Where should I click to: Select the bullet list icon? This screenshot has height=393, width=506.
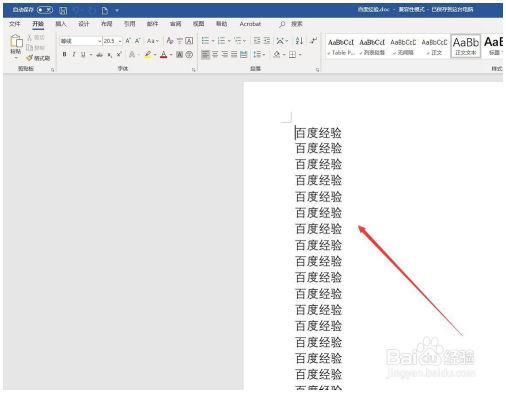(205, 41)
